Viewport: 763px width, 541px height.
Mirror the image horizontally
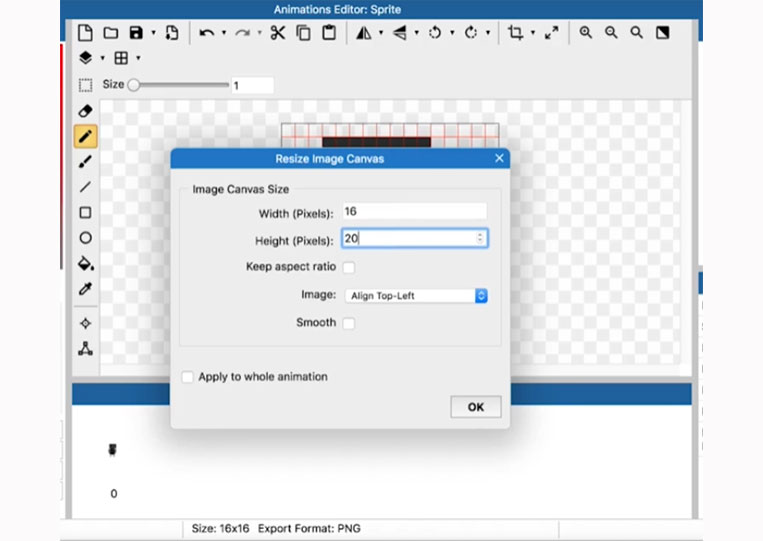click(363, 33)
